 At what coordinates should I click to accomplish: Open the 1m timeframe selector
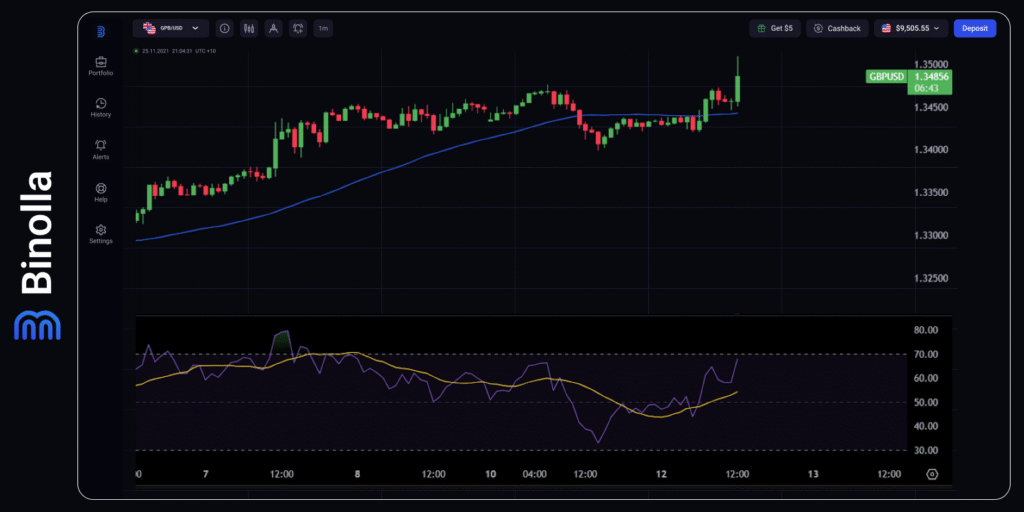(323, 29)
